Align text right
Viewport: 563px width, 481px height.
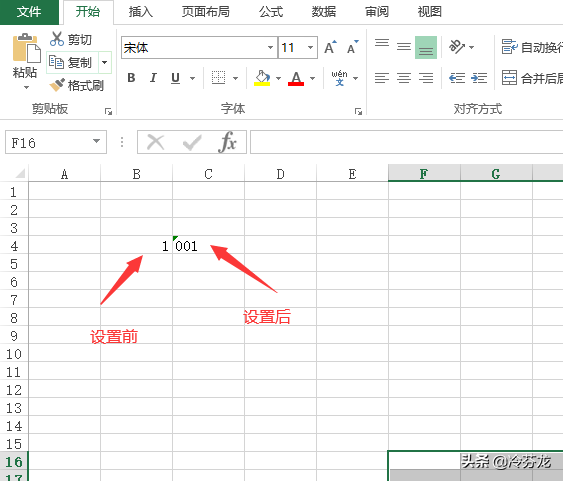pyautogui.click(x=426, y=78)
